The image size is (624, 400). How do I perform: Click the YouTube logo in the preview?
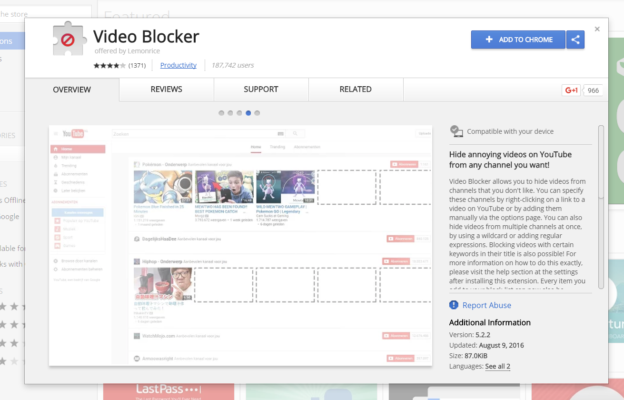(x=74, y=134)
